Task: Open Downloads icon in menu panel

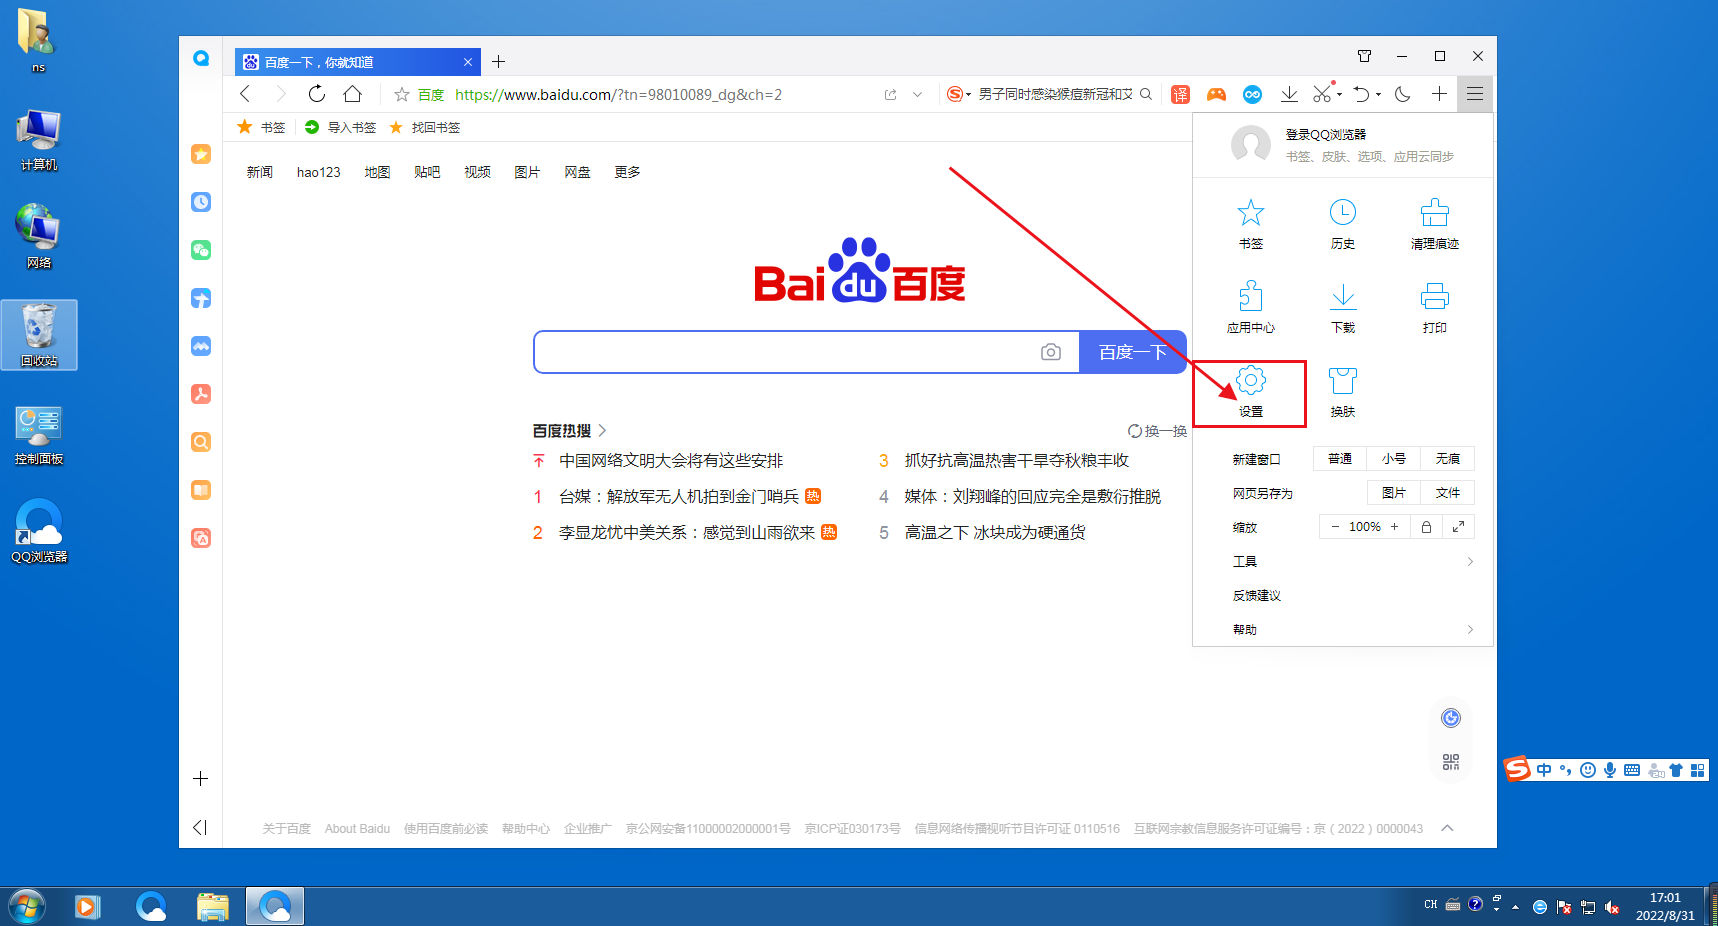Action: pos(1343,307)
